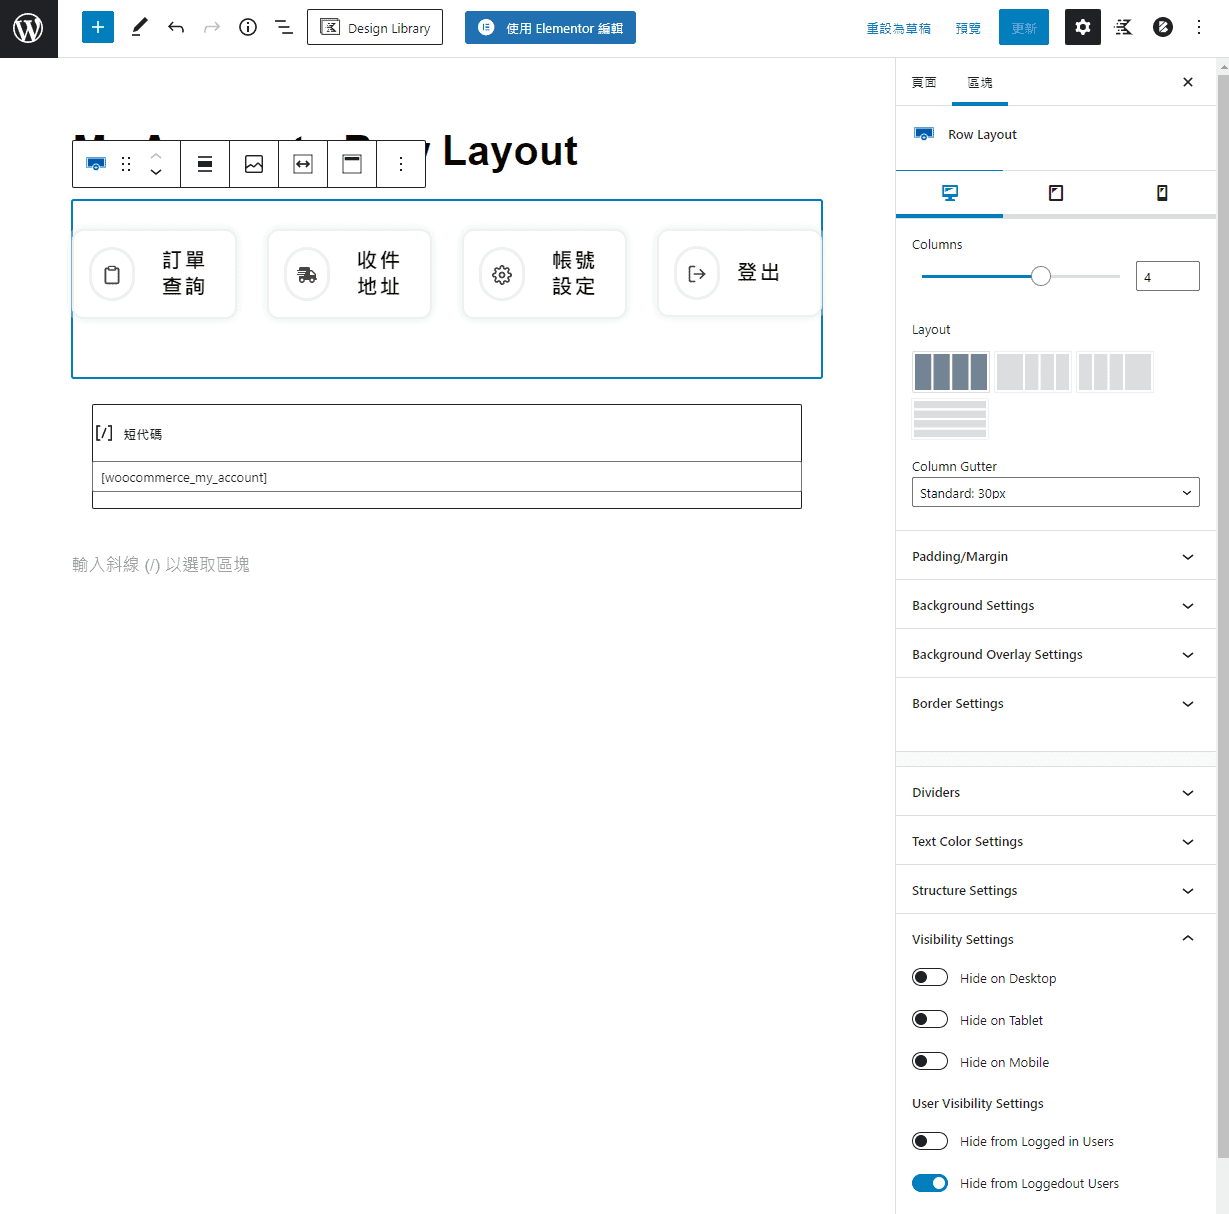The height and width of the screenshot is (1214, 1229).
Task: Expand Structure Settings panel
Action: pos(1056,890)
